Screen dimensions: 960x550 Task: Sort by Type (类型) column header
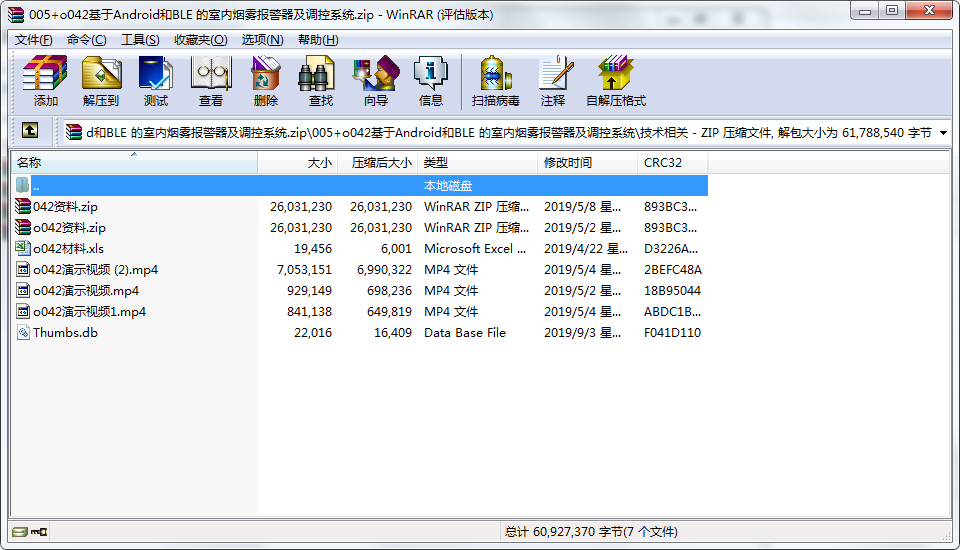[478, 162]
